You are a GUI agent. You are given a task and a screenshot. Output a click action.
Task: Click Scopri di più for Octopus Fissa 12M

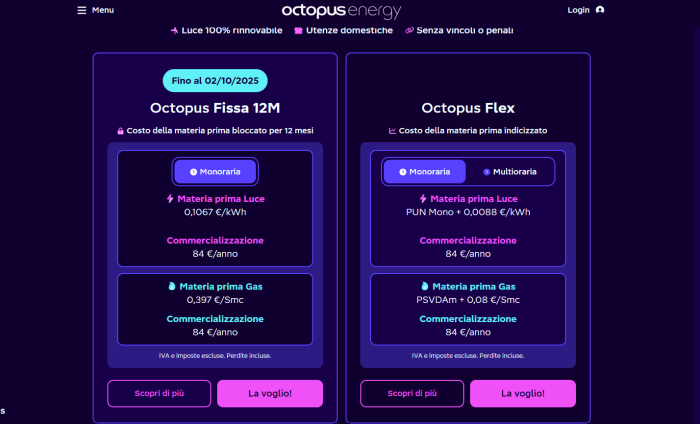coord(159,394)
